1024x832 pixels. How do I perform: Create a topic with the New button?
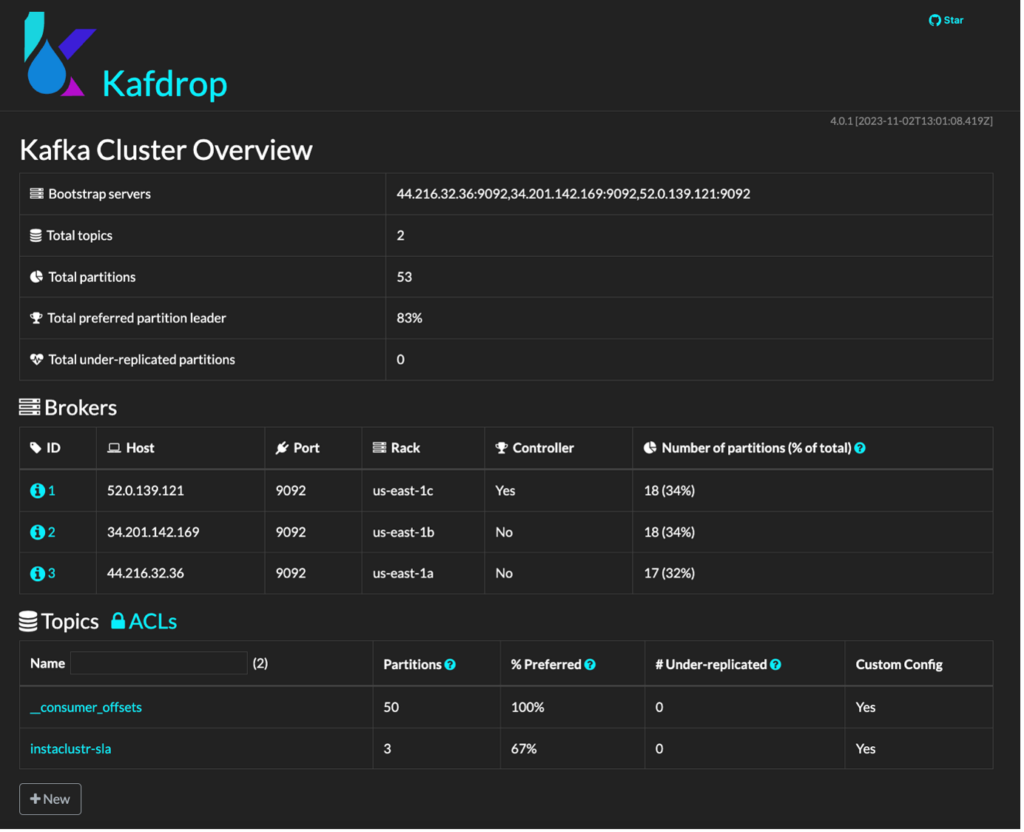50,798
